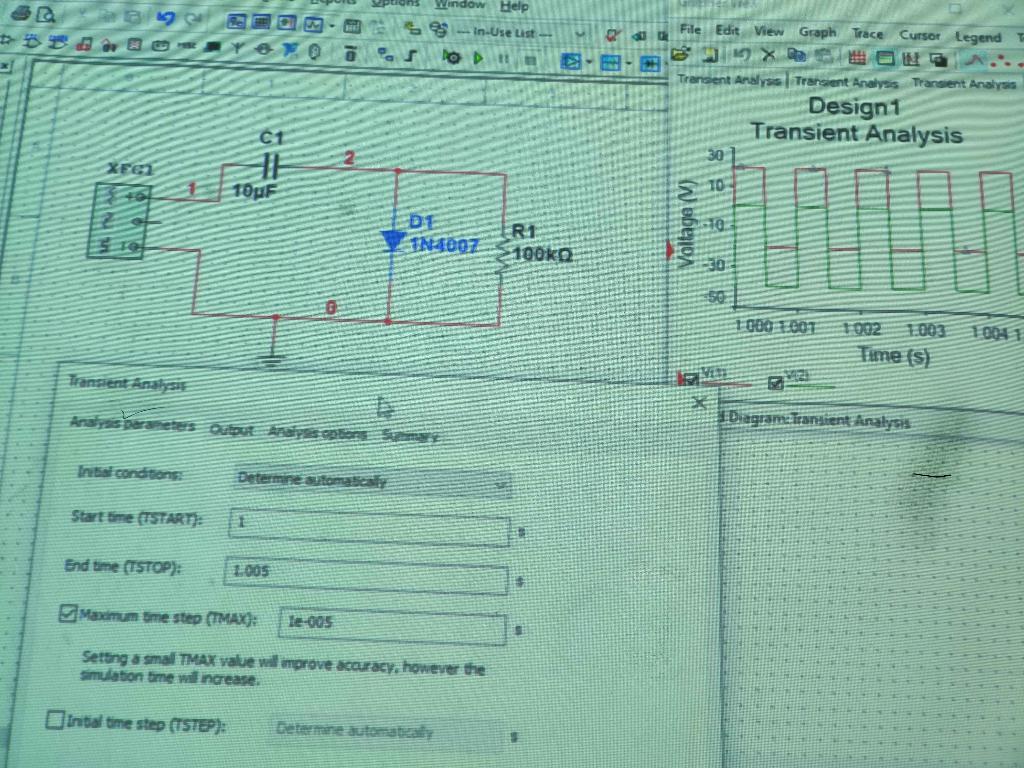Image resolution: width=1024 pixels, height=768 pixels.
Task: Close the Transient Analysis dialog
Action: (699, 403)
